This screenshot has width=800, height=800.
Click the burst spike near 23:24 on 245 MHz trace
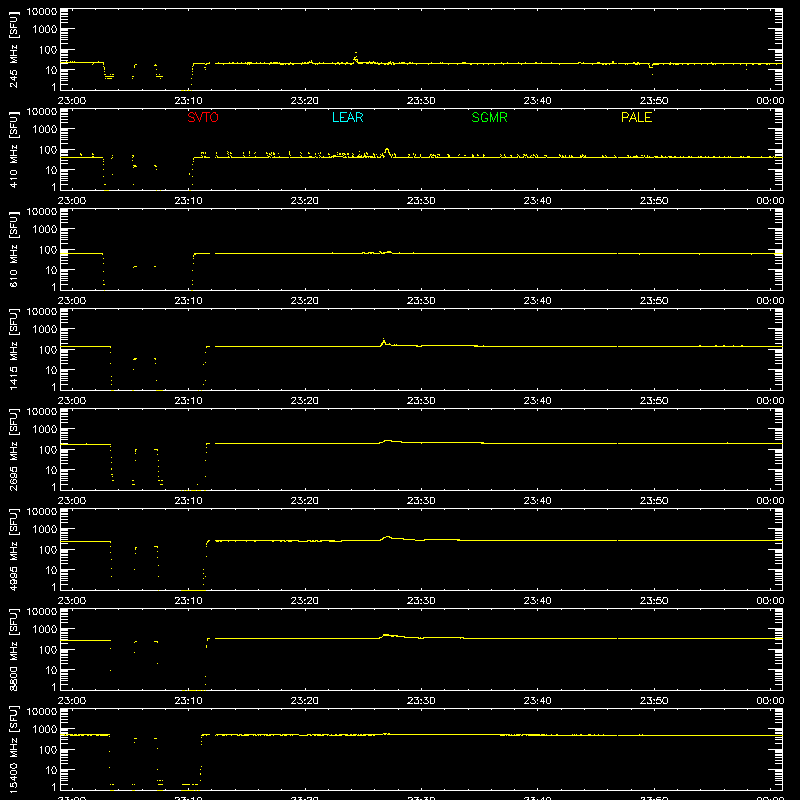[x=356, y=57]
